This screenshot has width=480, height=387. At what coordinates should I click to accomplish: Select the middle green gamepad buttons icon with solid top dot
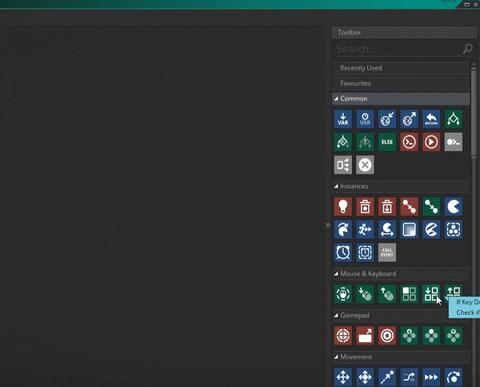[x=431, y=336]
